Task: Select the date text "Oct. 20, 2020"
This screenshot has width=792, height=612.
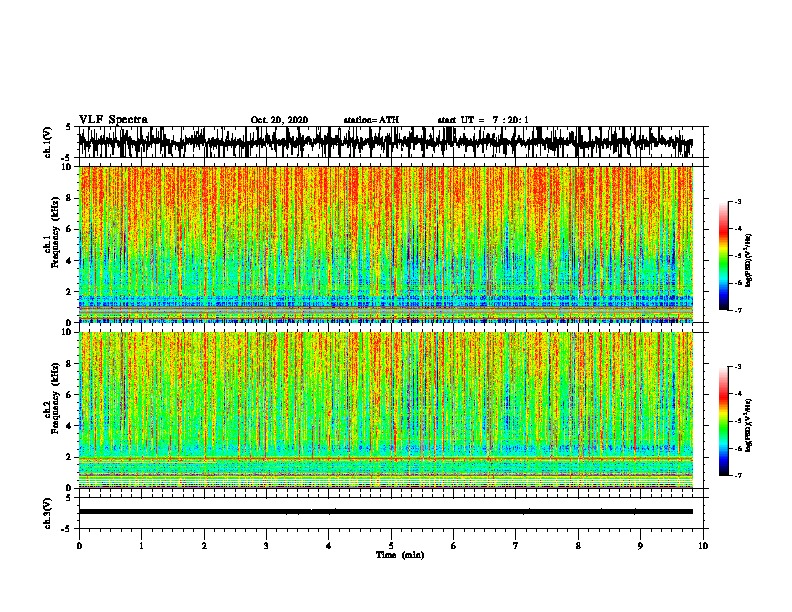Action: point(279,120)
